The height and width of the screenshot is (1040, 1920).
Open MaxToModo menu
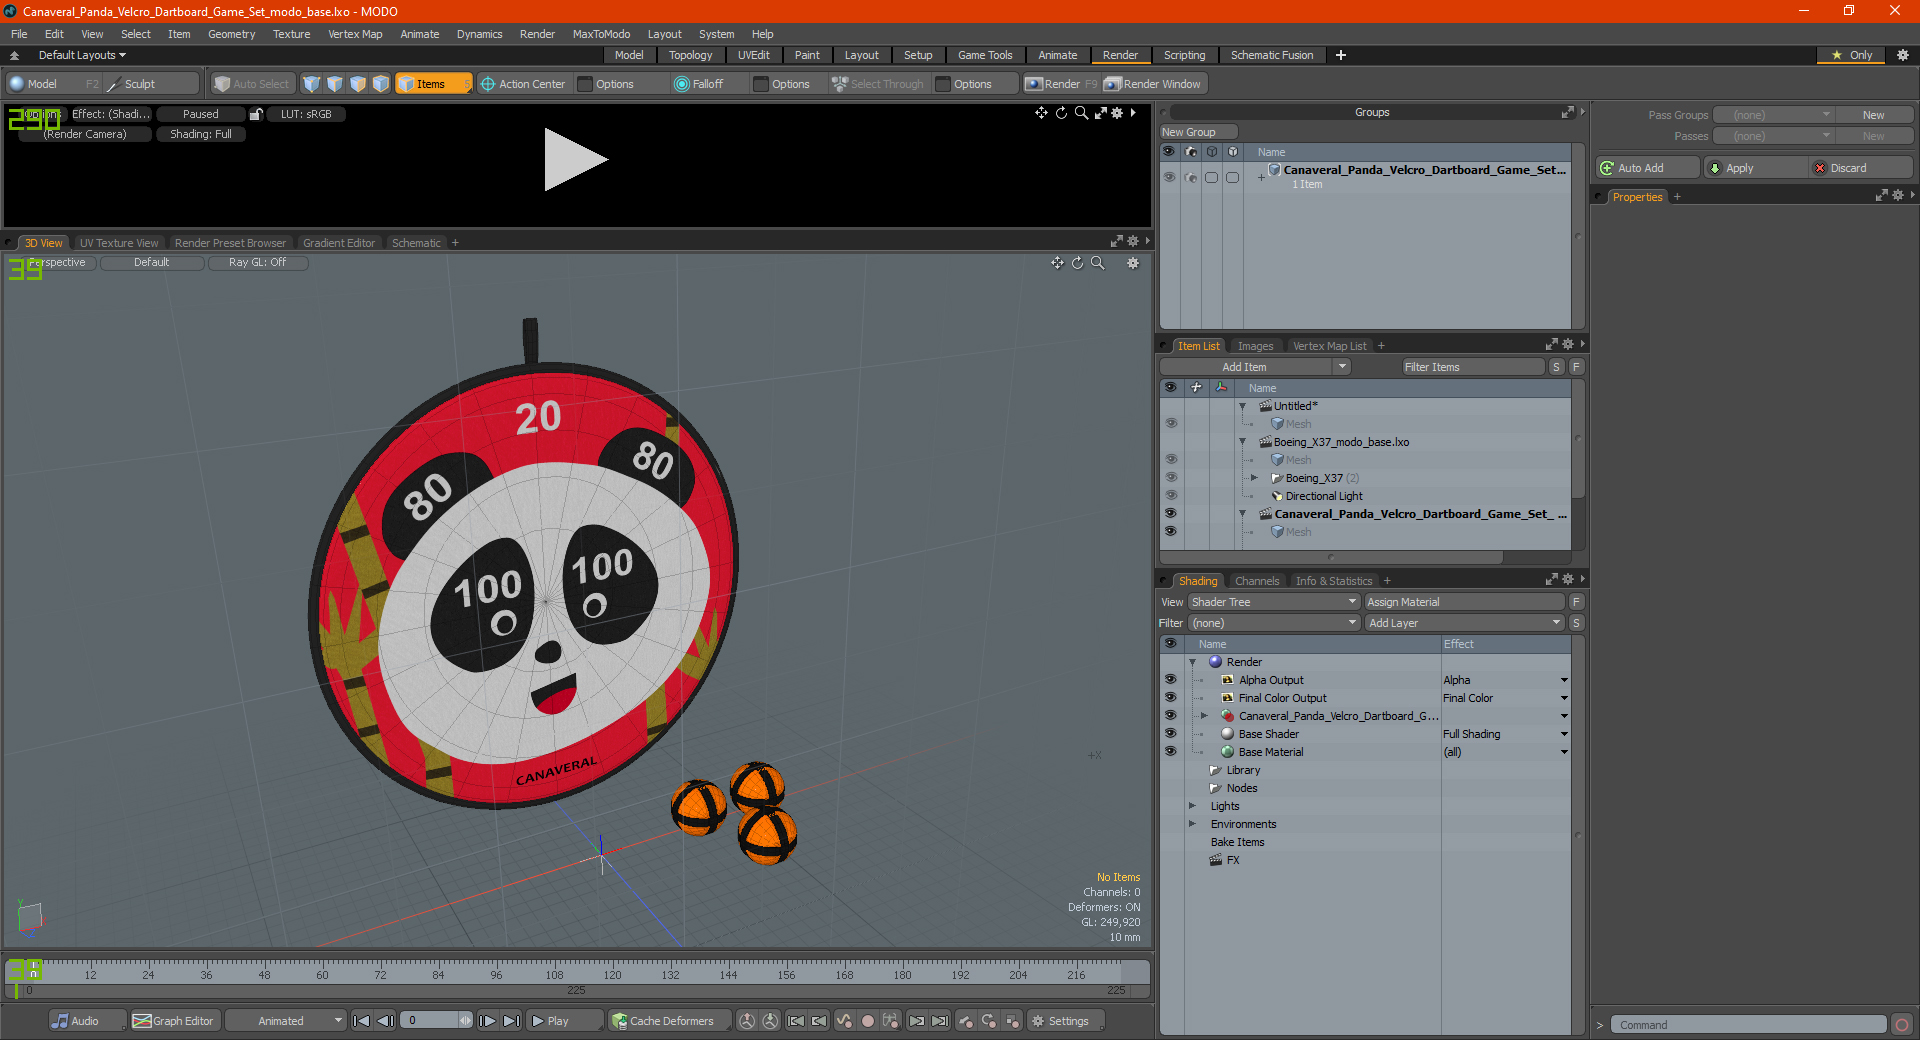coord(601,34)
